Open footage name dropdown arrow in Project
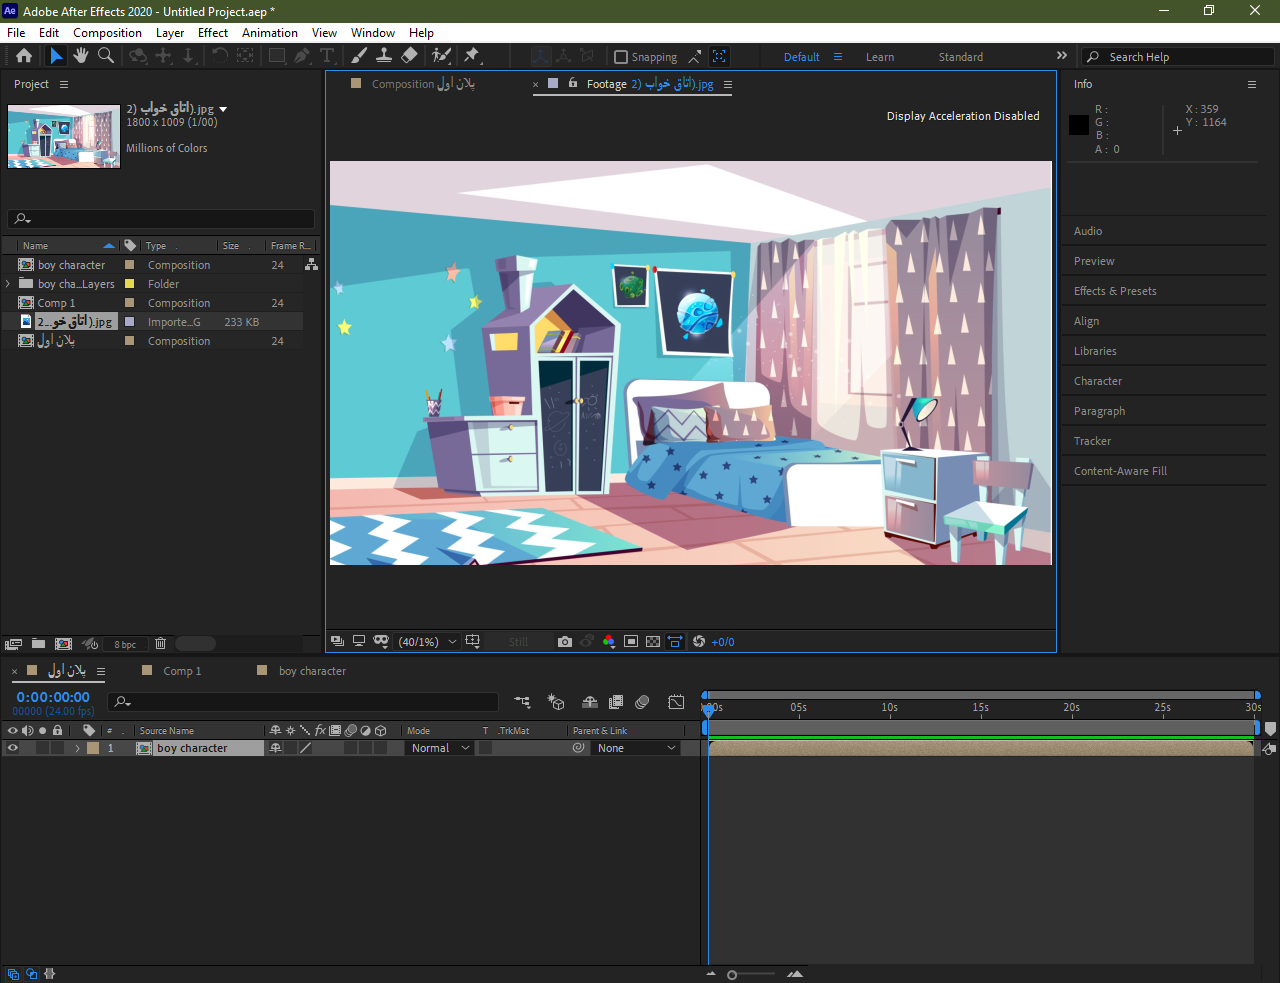1280x983 pixels. 223,108
